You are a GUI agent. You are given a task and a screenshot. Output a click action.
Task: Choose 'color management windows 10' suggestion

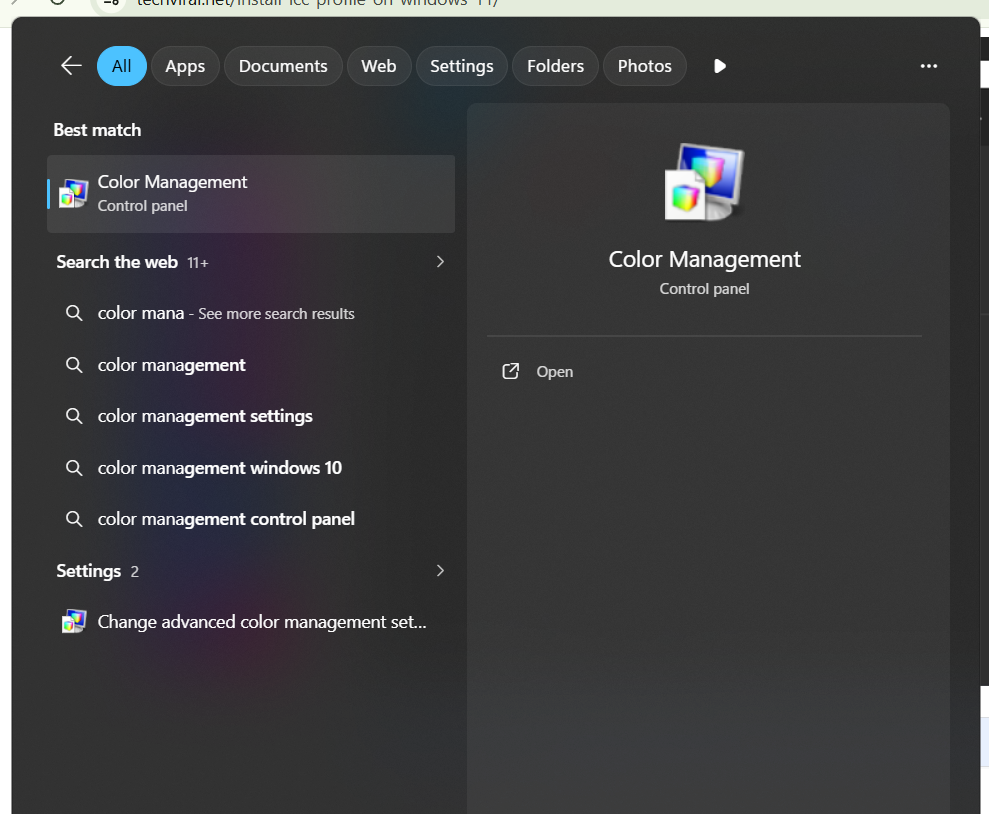(x=251, y=468)
